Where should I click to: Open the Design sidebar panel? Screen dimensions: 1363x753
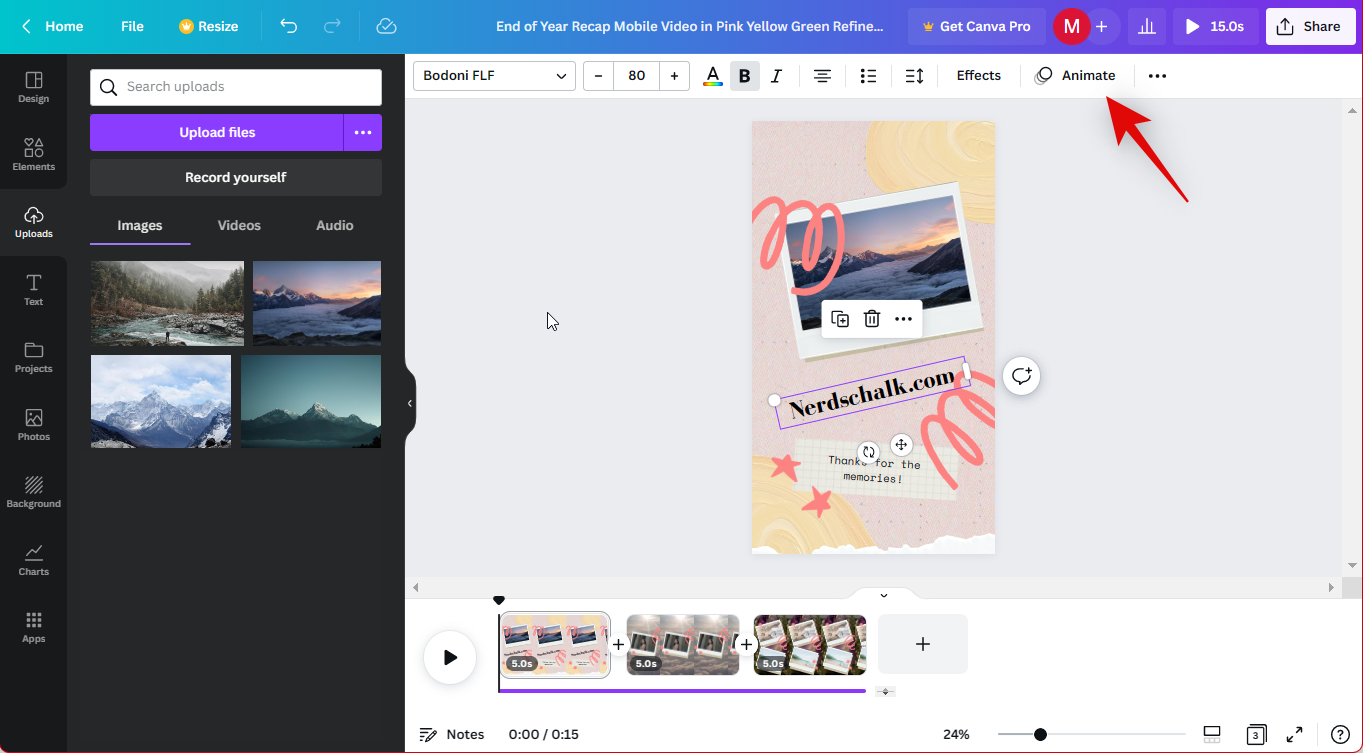[x=33, y=87]
